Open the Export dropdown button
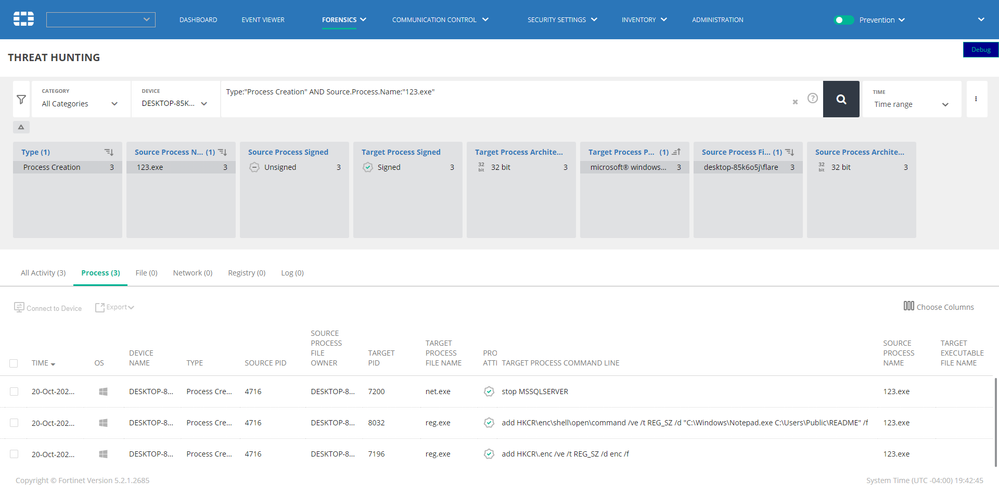Image resolution: width=999 pixels, height=488 pixels. point(115,308)
